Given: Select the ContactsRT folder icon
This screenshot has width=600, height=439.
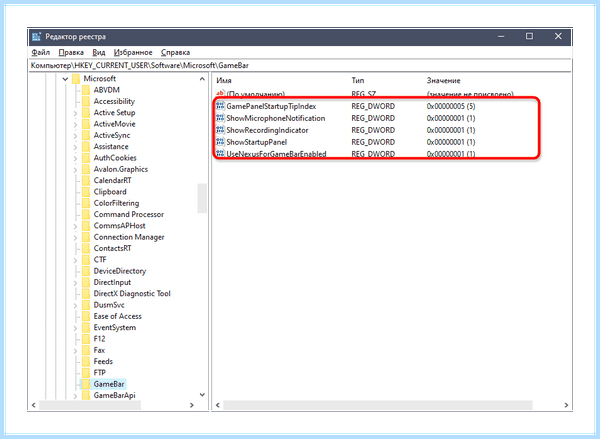Looking at the screenshot, I should coord(86,248).
